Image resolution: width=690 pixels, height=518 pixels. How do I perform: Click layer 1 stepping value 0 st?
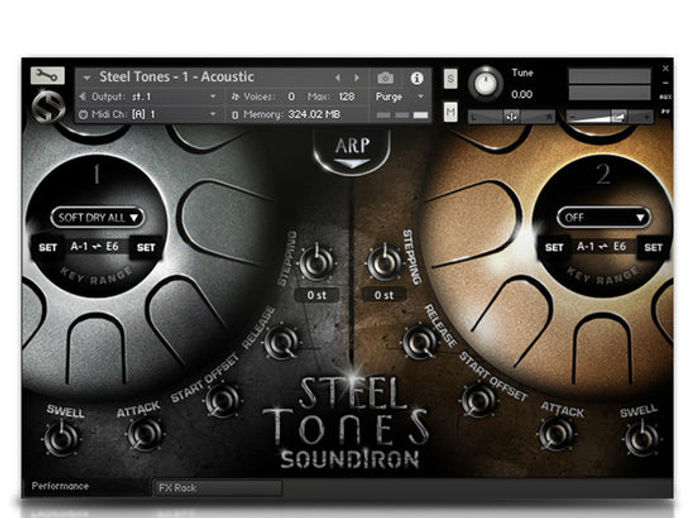(317, 295)
